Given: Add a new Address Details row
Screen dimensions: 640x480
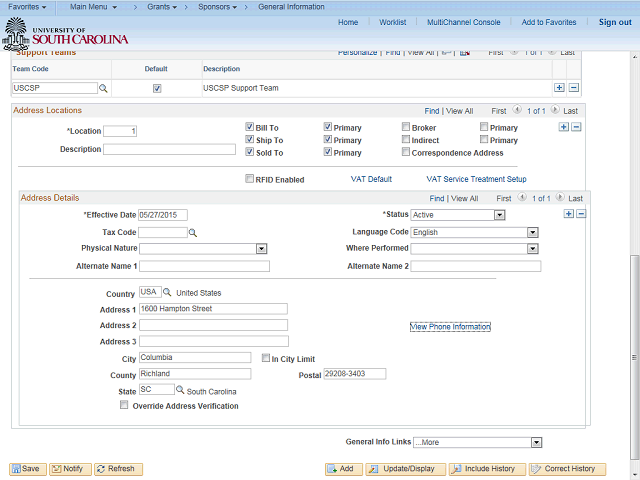Looking at the screenshot, I should click(569, 214).
